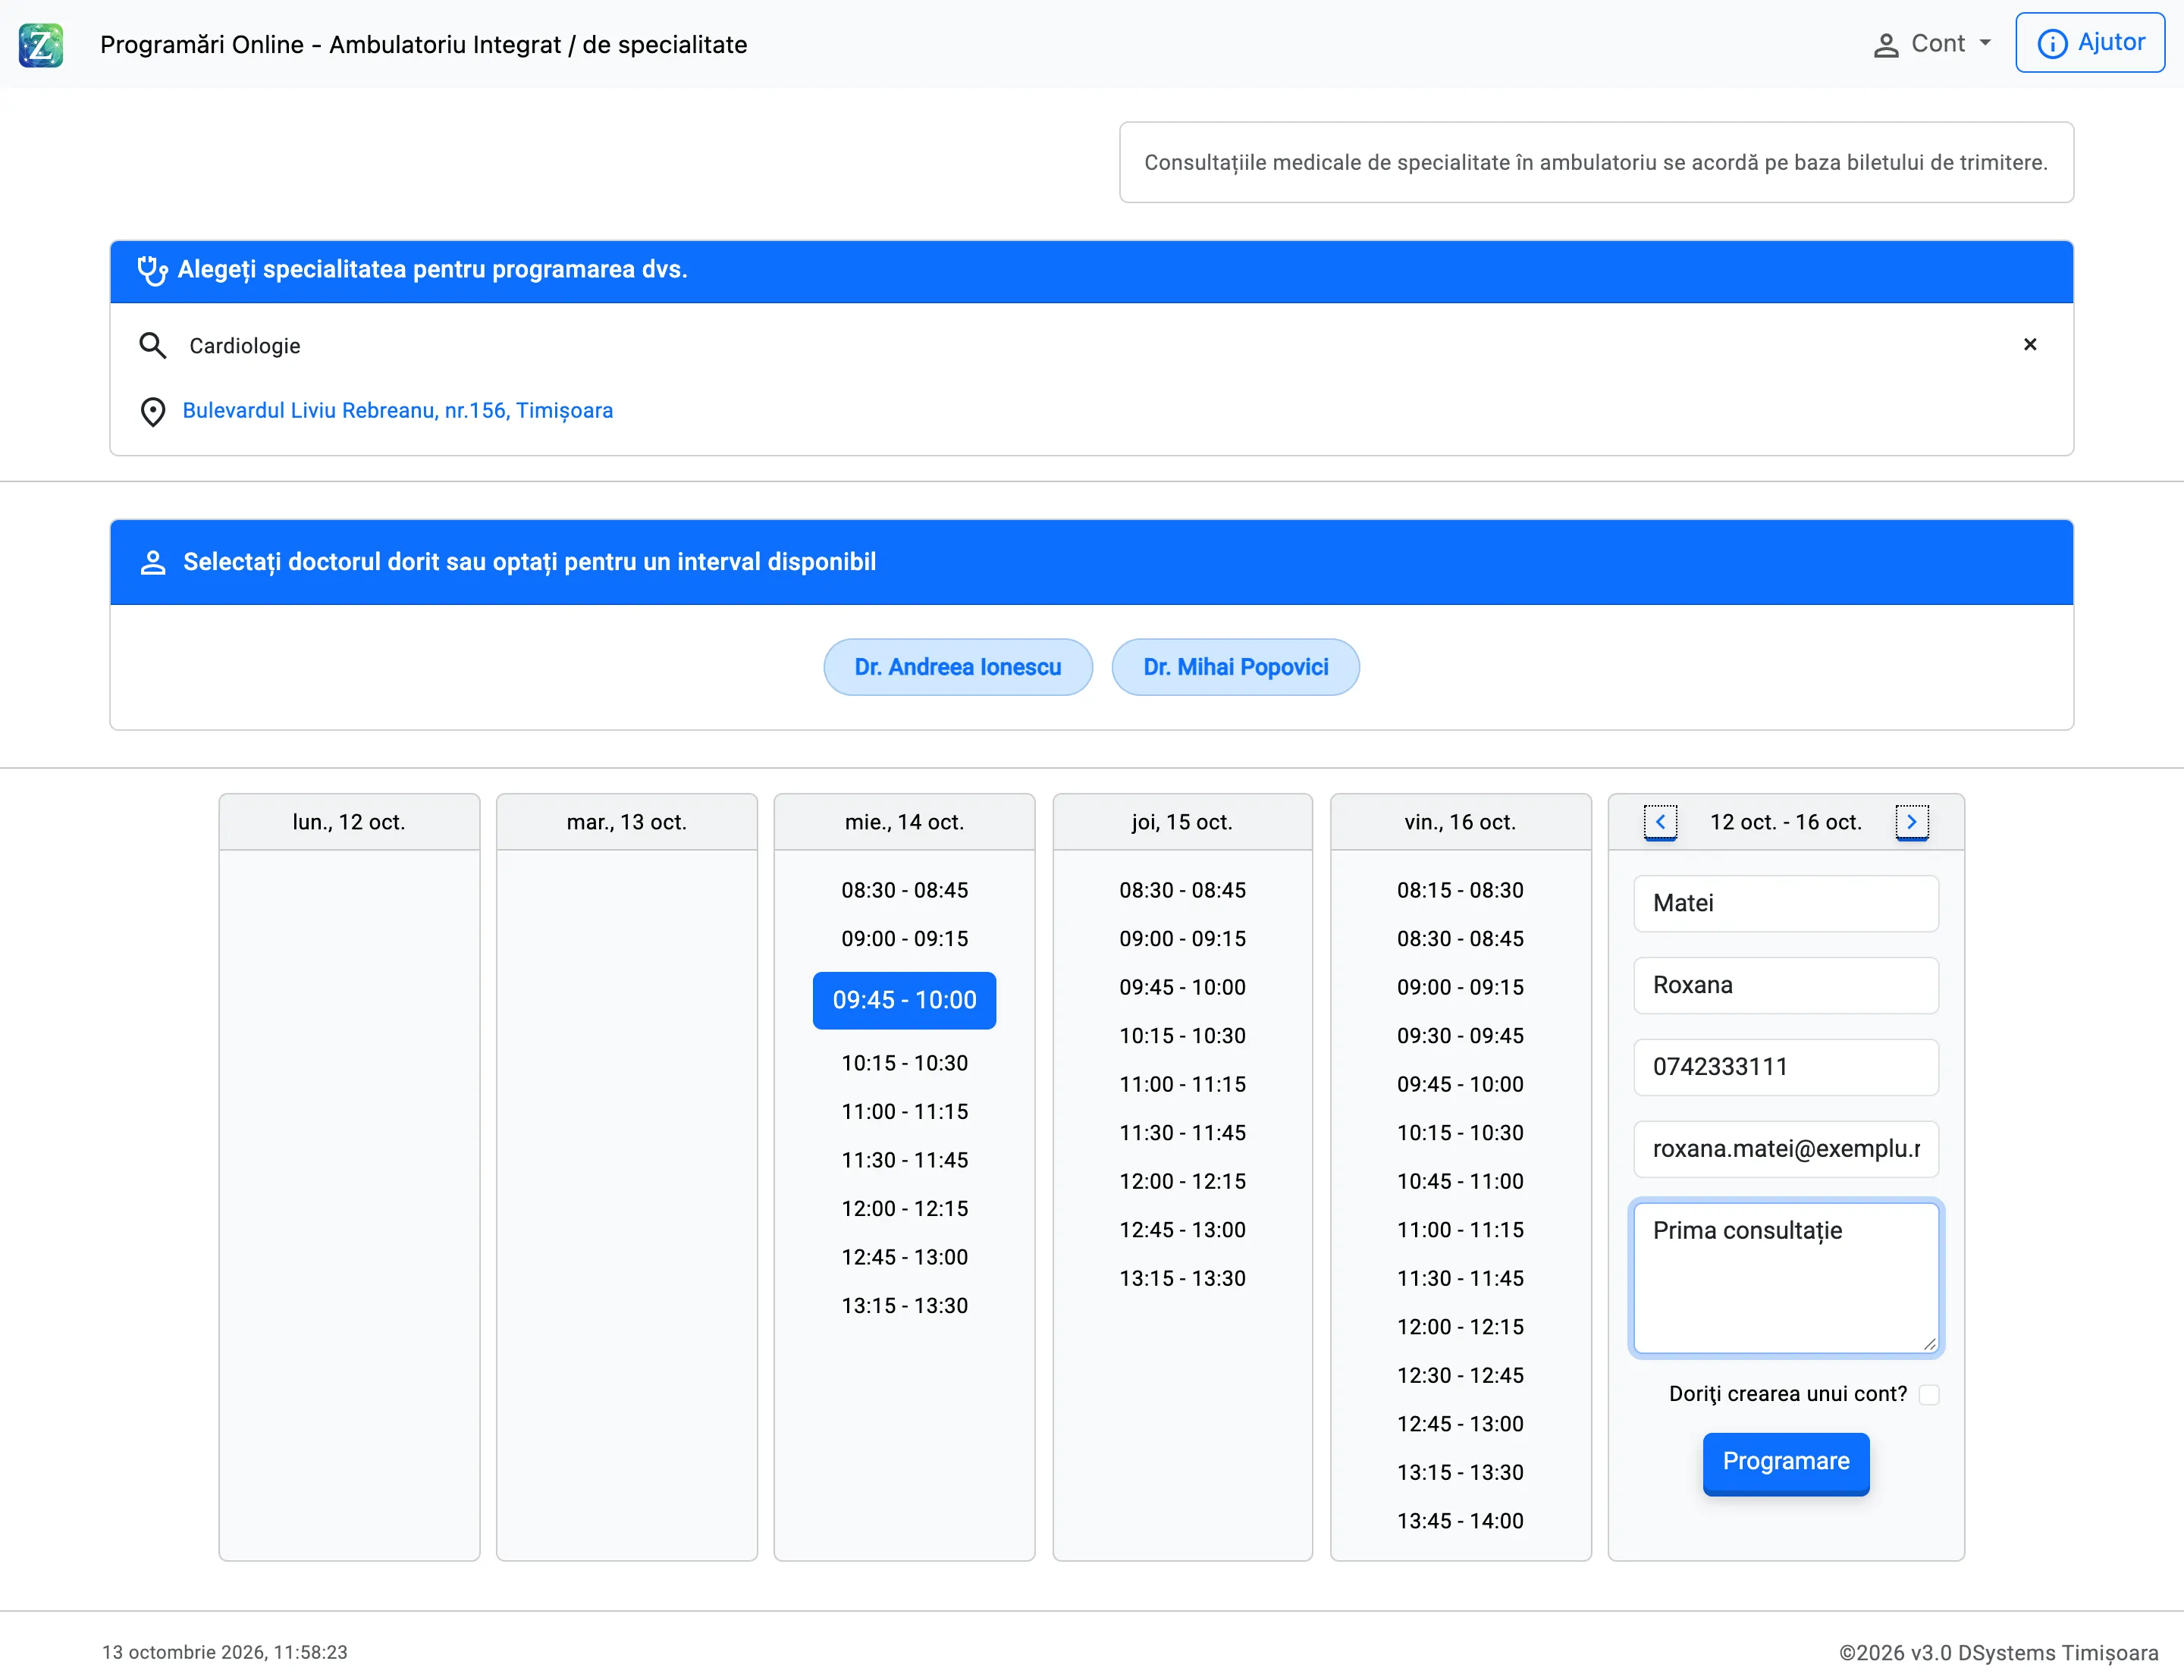
Task: Select Friday slot 12:30 - 12:45
Action: click(1461, 1375)
